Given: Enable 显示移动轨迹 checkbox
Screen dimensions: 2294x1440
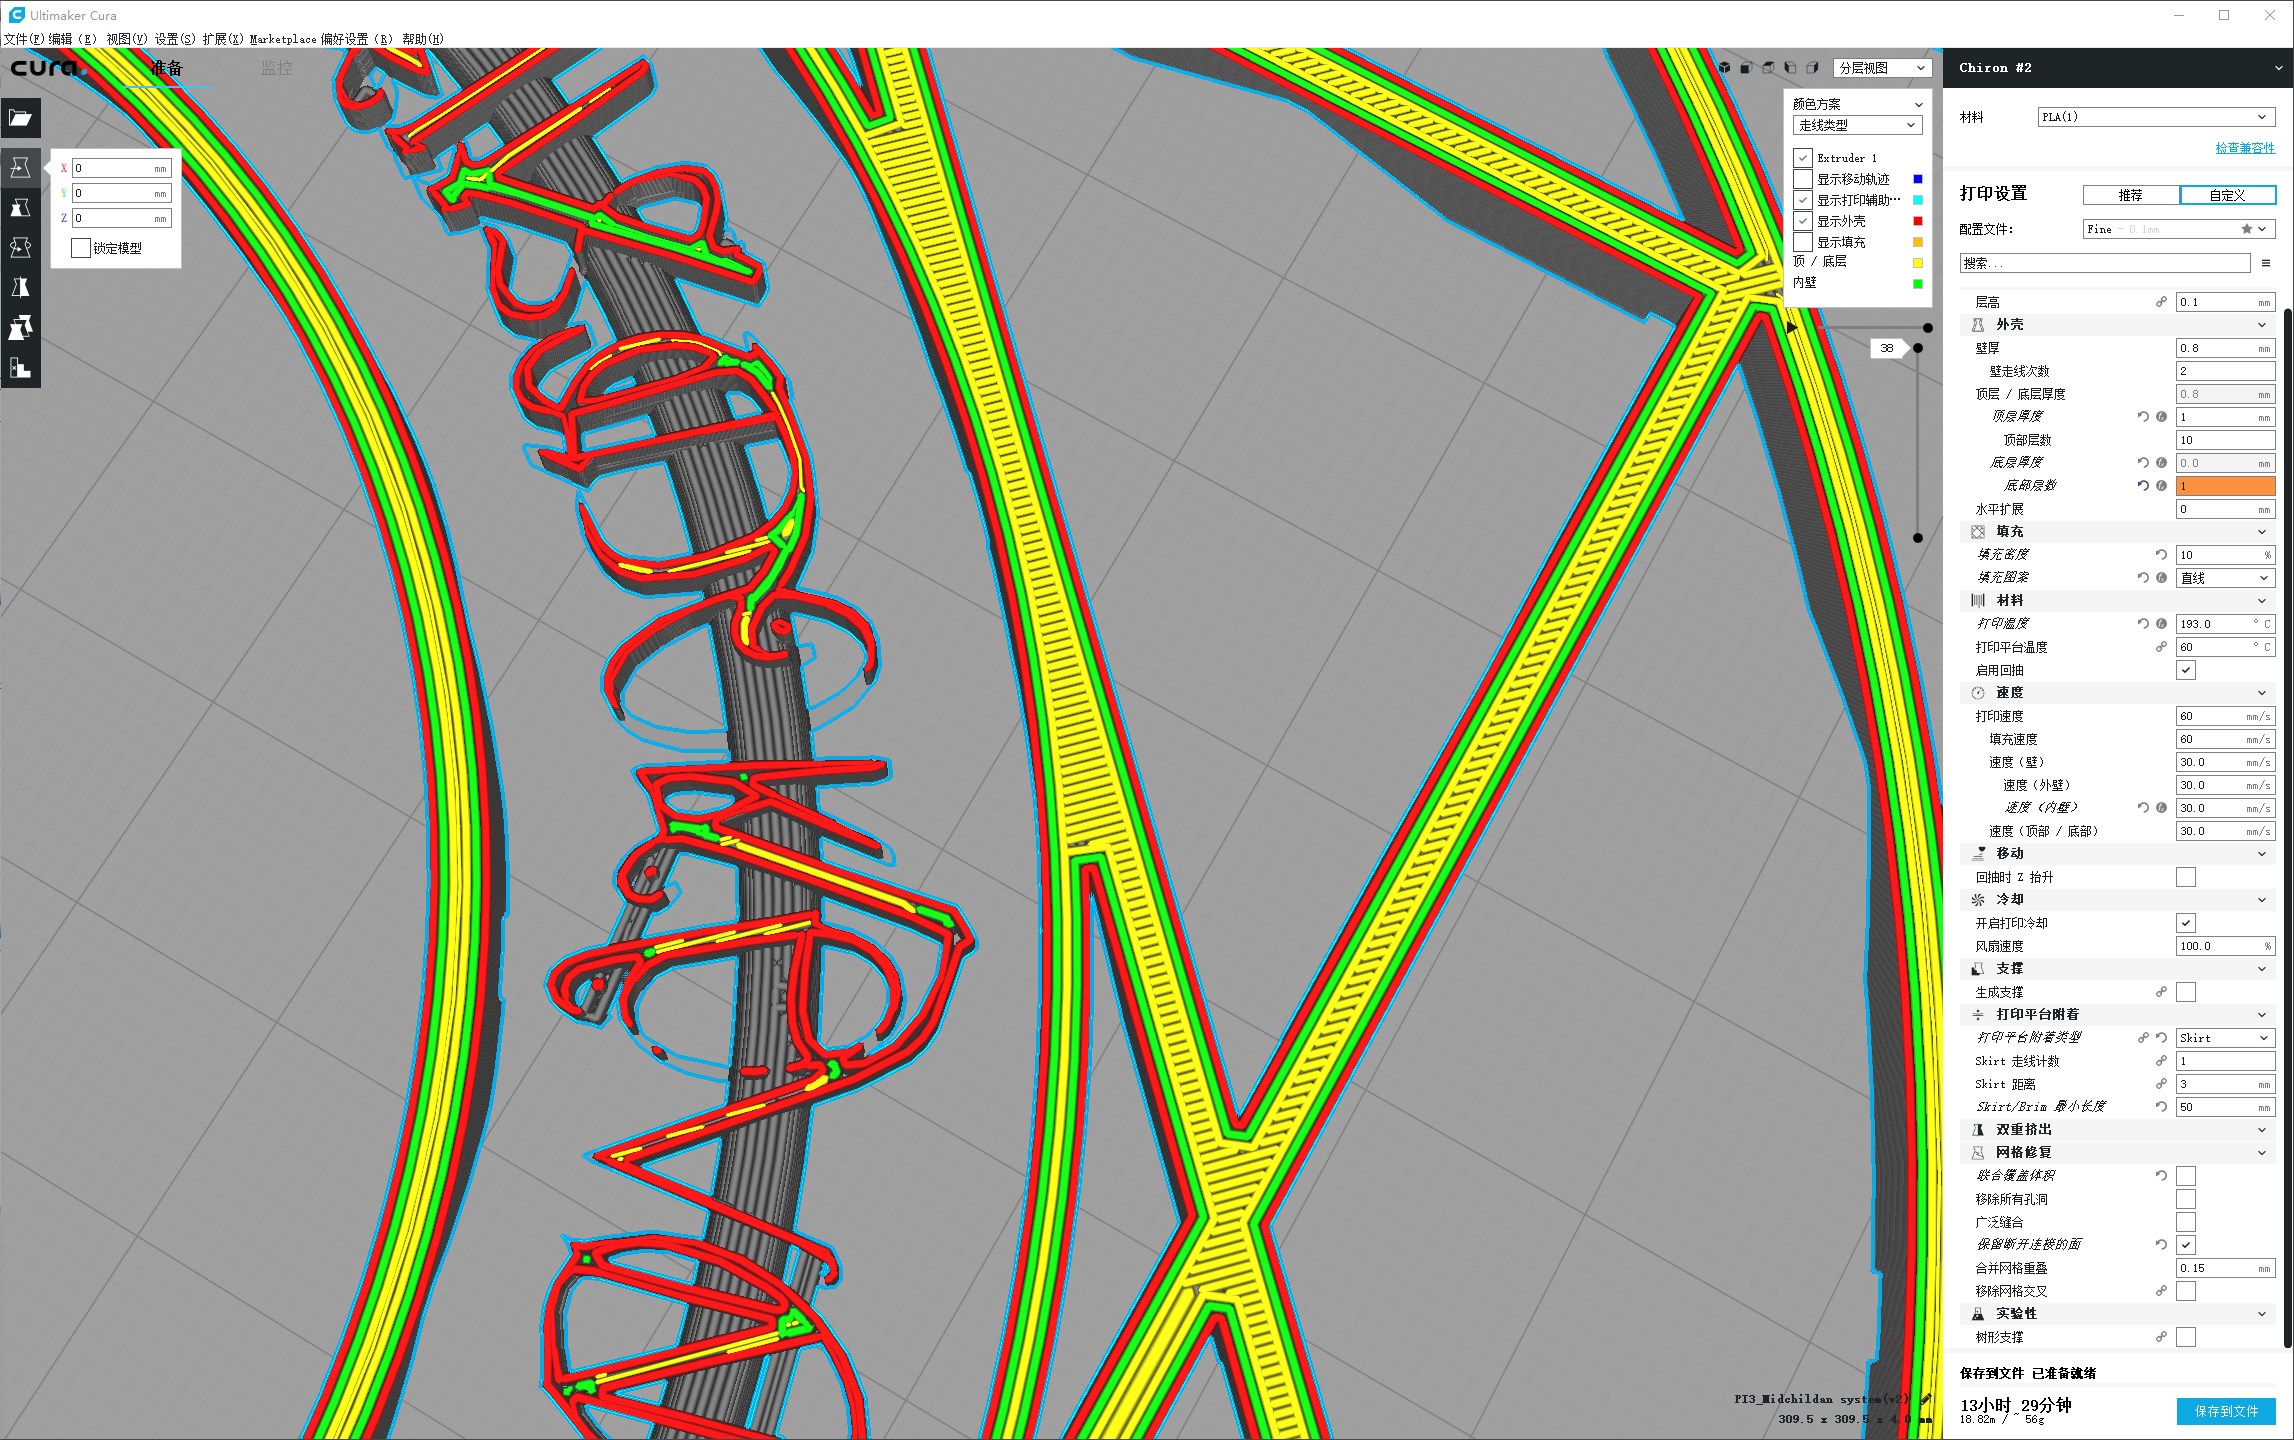Looking at the screenshot, I should [1803, 179].
